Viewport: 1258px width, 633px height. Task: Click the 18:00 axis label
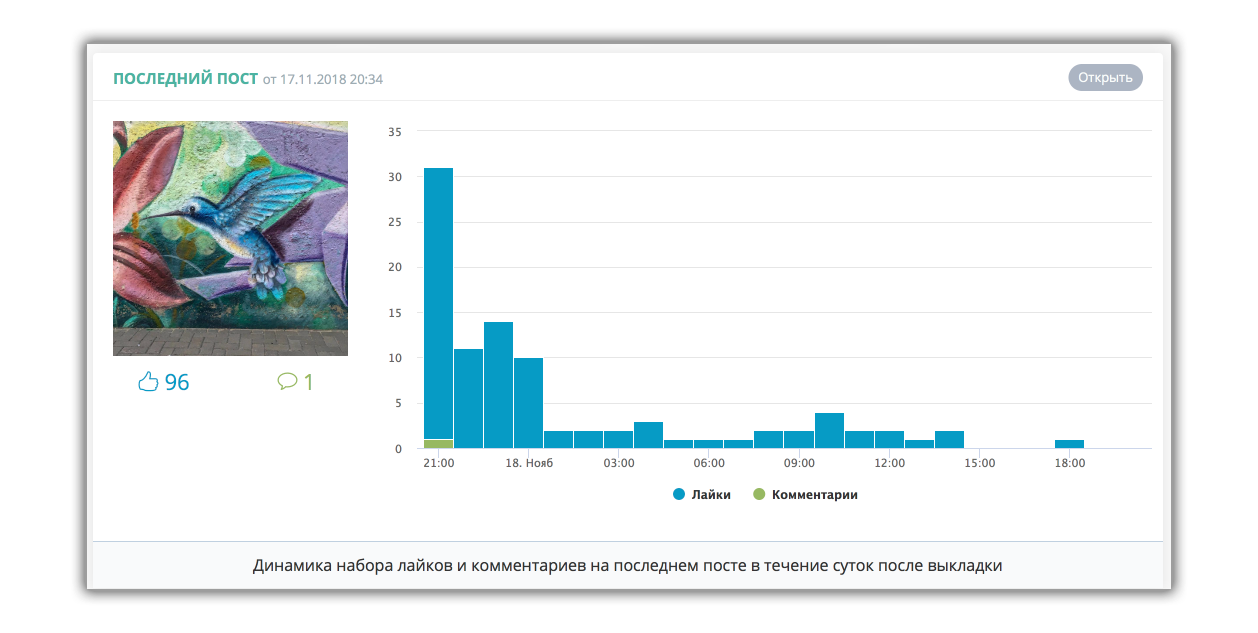(x=1070, y=464)
